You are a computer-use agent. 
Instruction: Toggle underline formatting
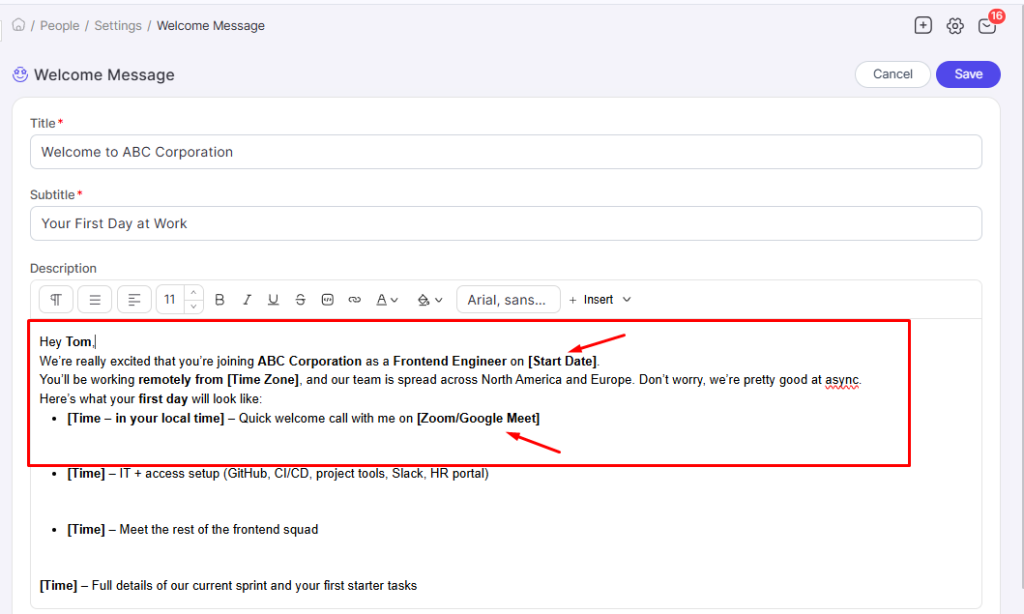[273, 299]
